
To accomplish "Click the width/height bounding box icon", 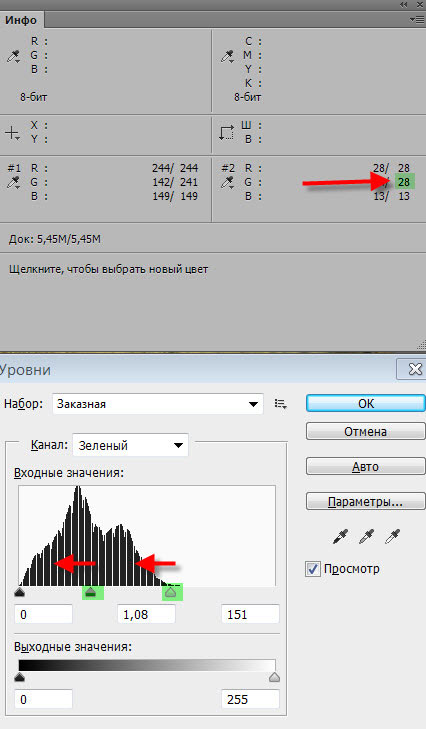I will pos(226,133).
